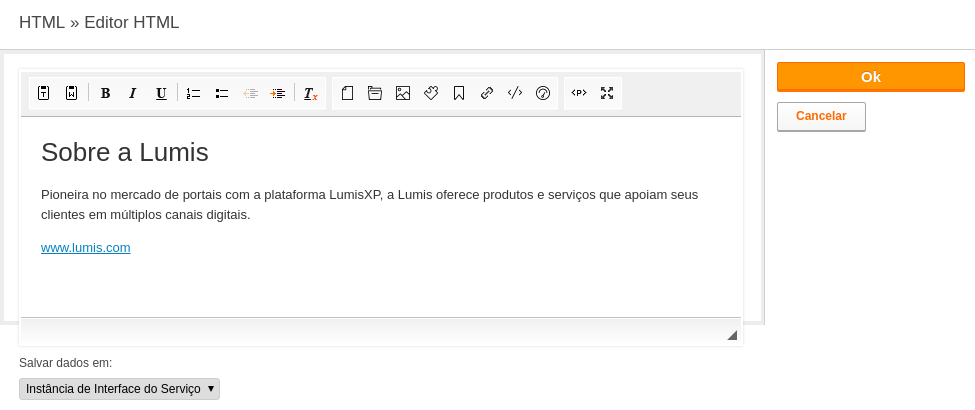
Task: Click the Paste as plain text icon
Action: [44, 93]
